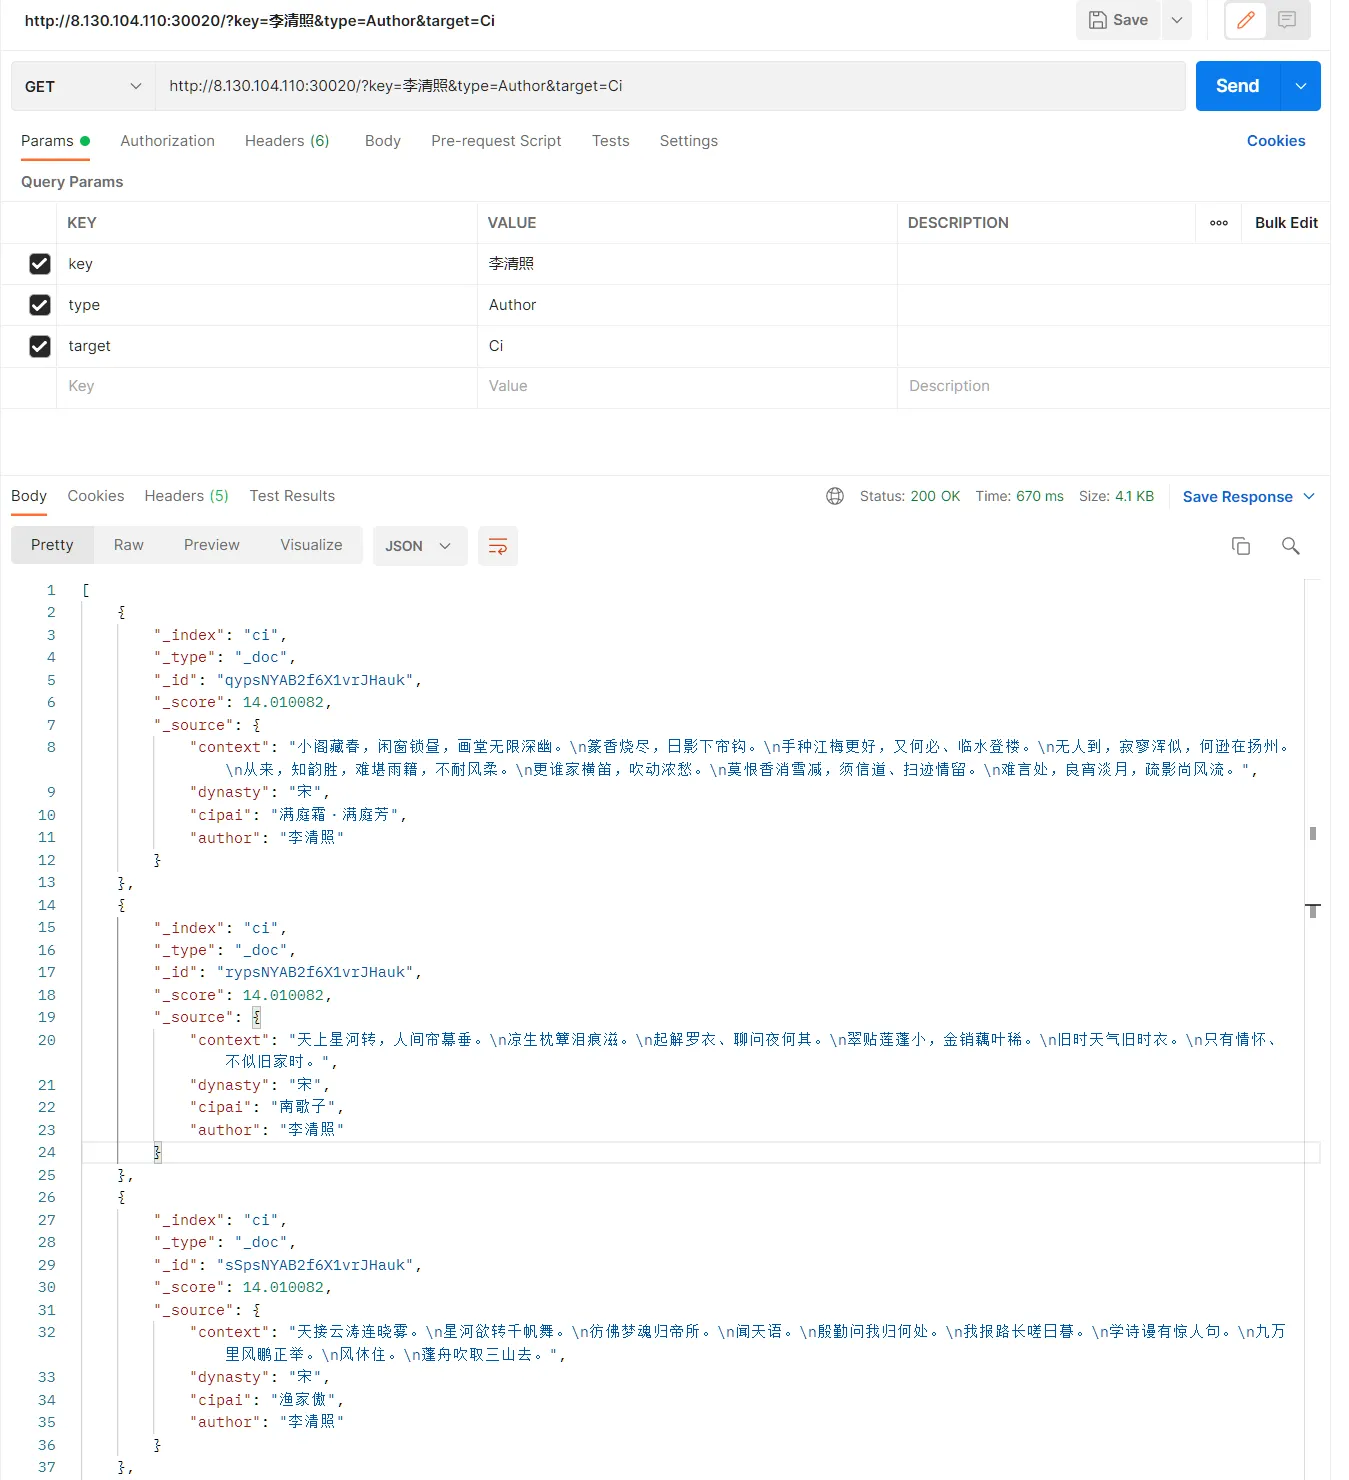Image resolution: width=1349 pixels, height=1480 pixels.
Task: Click the wrap lines icon in response toolbar
Action: pos(498,546)
